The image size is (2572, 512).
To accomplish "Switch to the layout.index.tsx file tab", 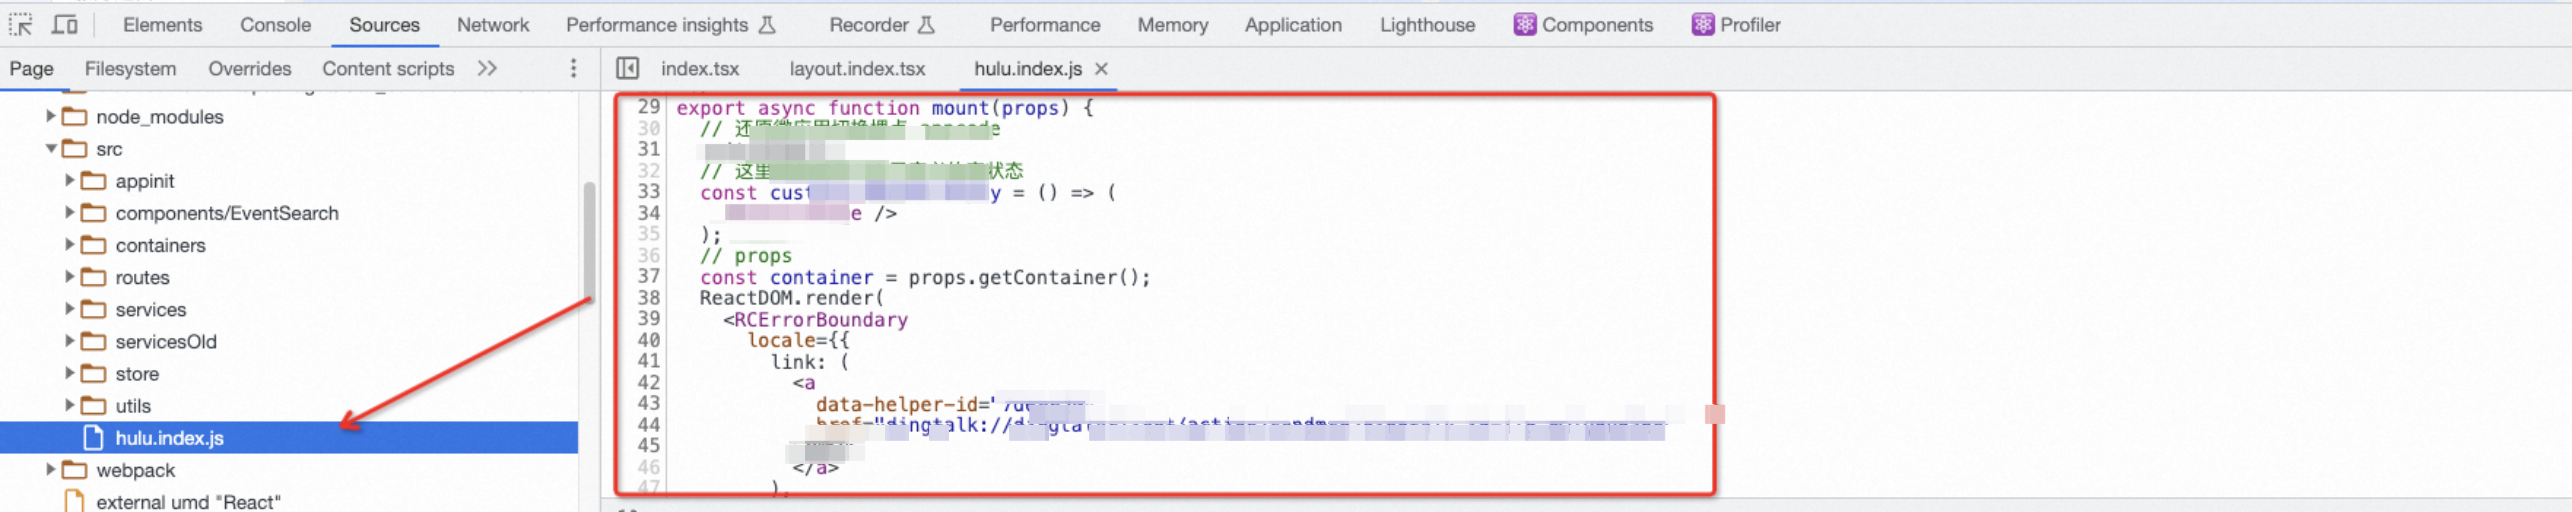I will (x=857, y=68).
